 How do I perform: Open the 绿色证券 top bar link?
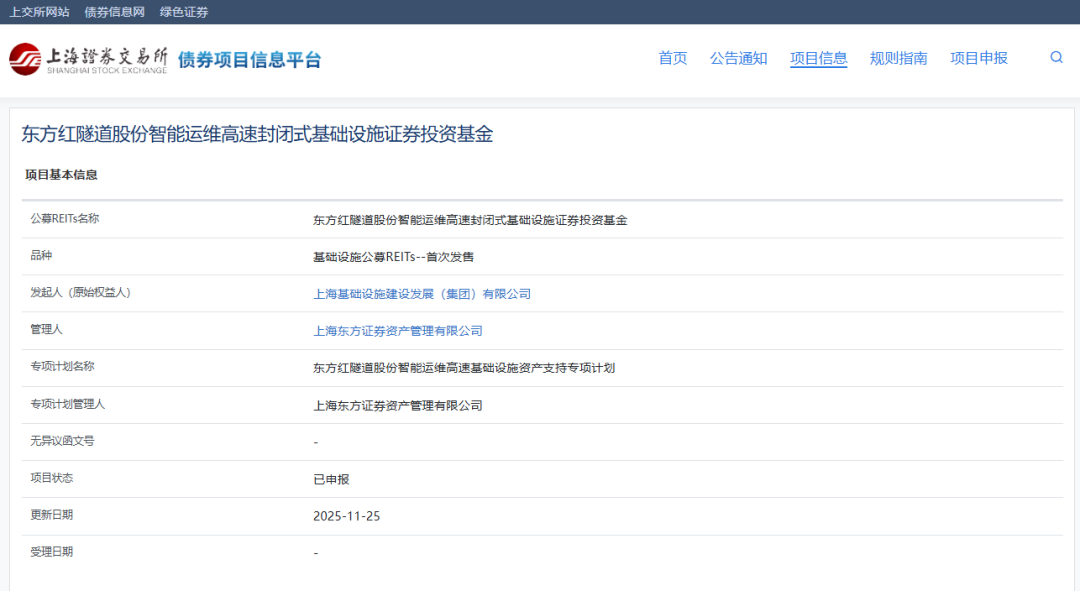point(183,12)
